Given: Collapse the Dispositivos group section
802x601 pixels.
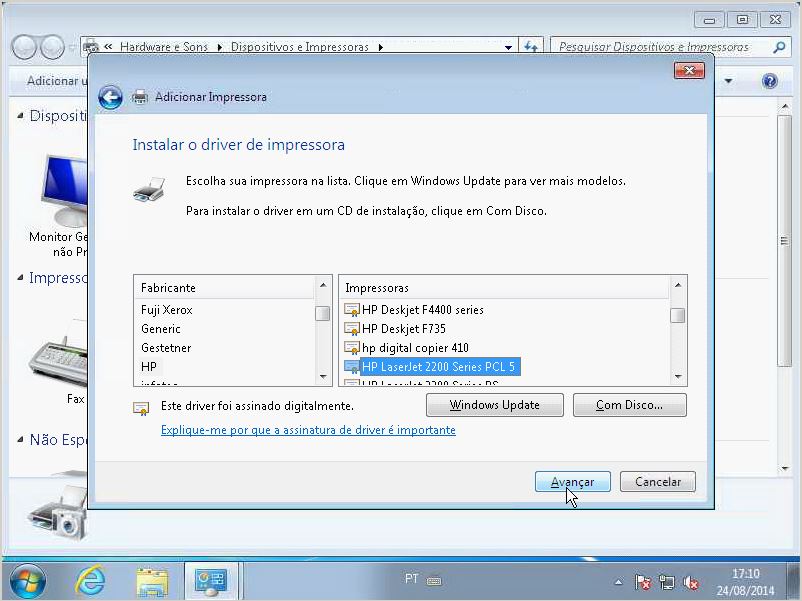Looking at the screenshot, I should (21, 115).
